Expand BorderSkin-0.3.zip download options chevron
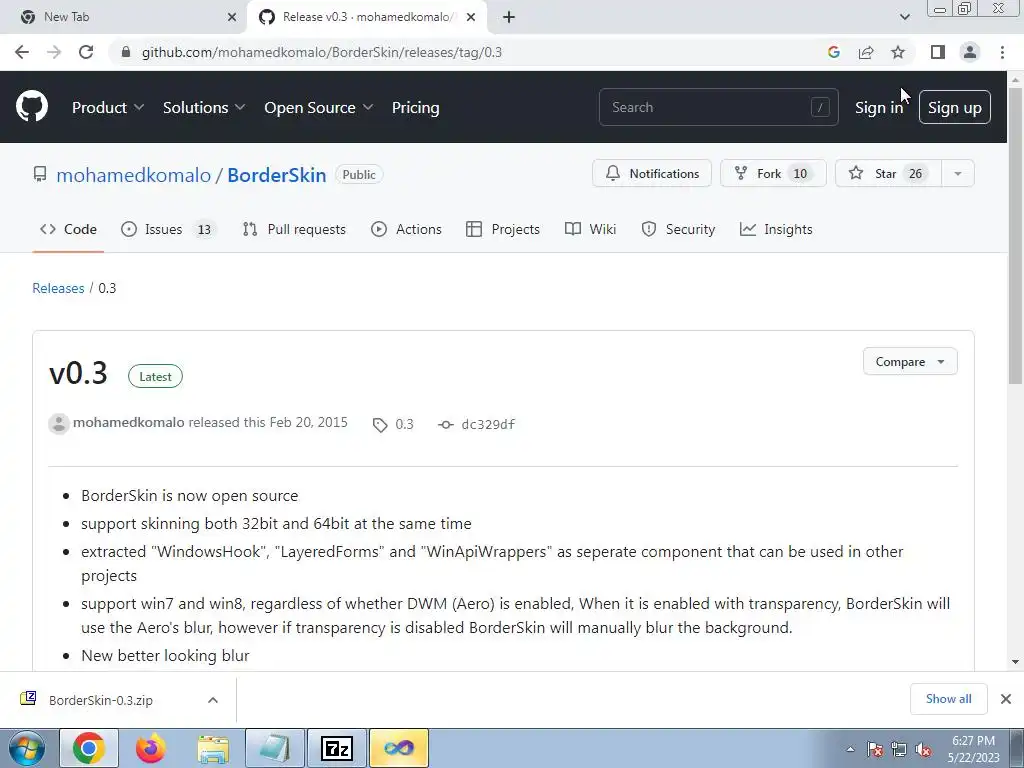Screen dimensions: 1024x768 pyautogui.click(x=213, y=700)
